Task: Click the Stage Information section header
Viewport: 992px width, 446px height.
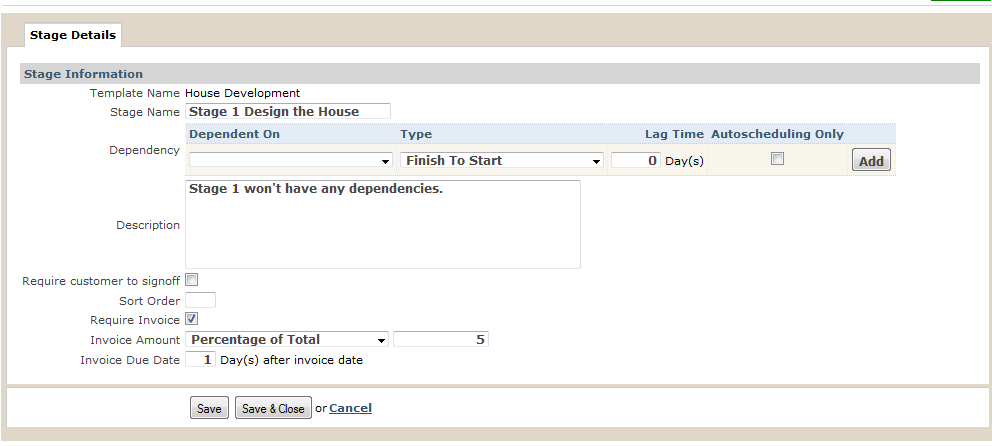Action: coord(500,74)
